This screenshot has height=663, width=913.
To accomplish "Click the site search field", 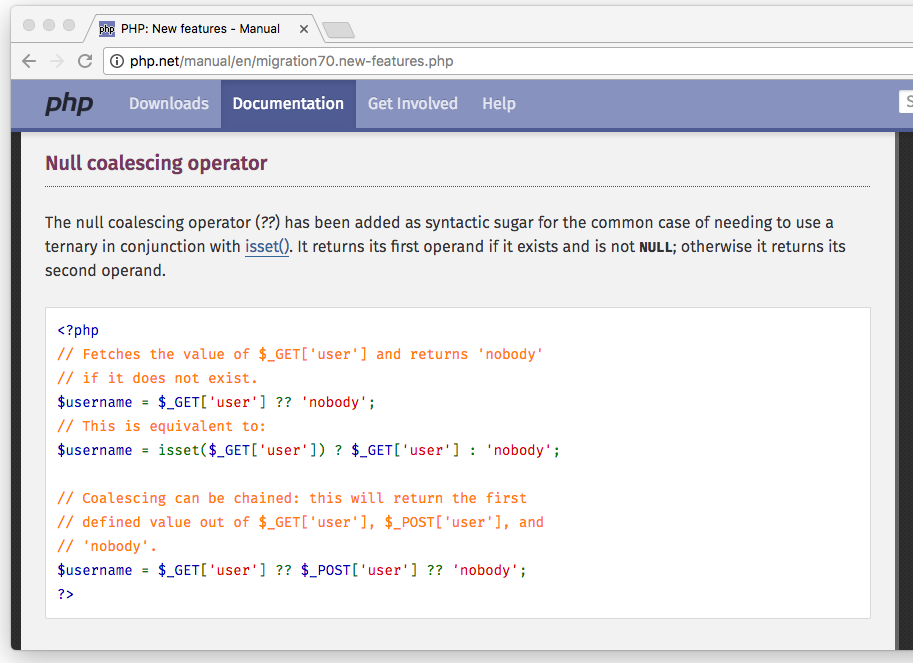I will [906, 102].
